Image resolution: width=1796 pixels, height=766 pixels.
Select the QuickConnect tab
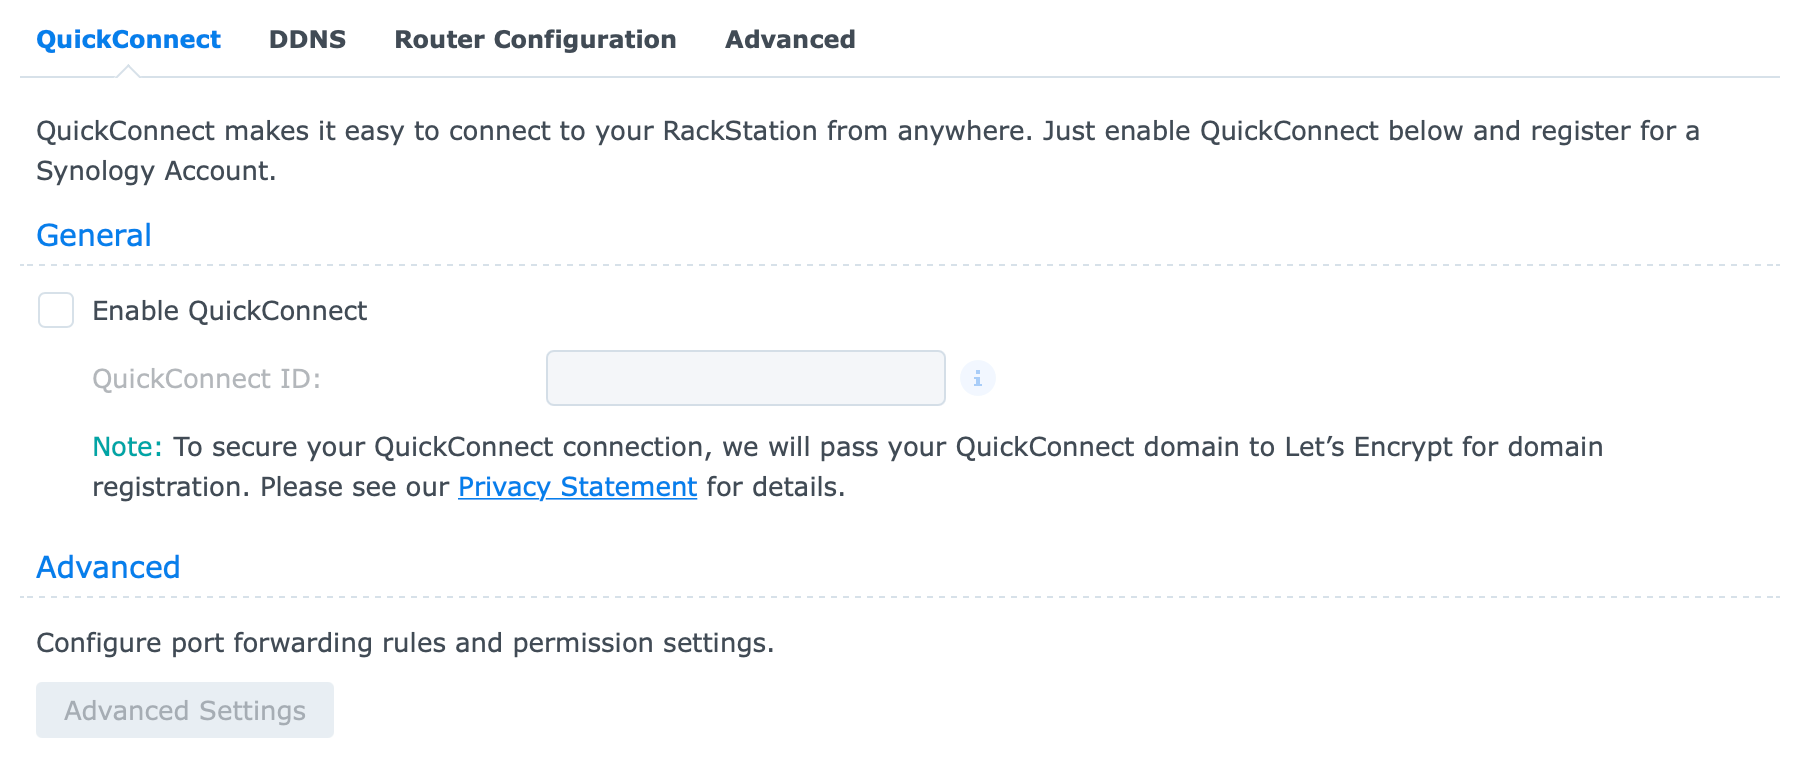(x=128, y=39)
